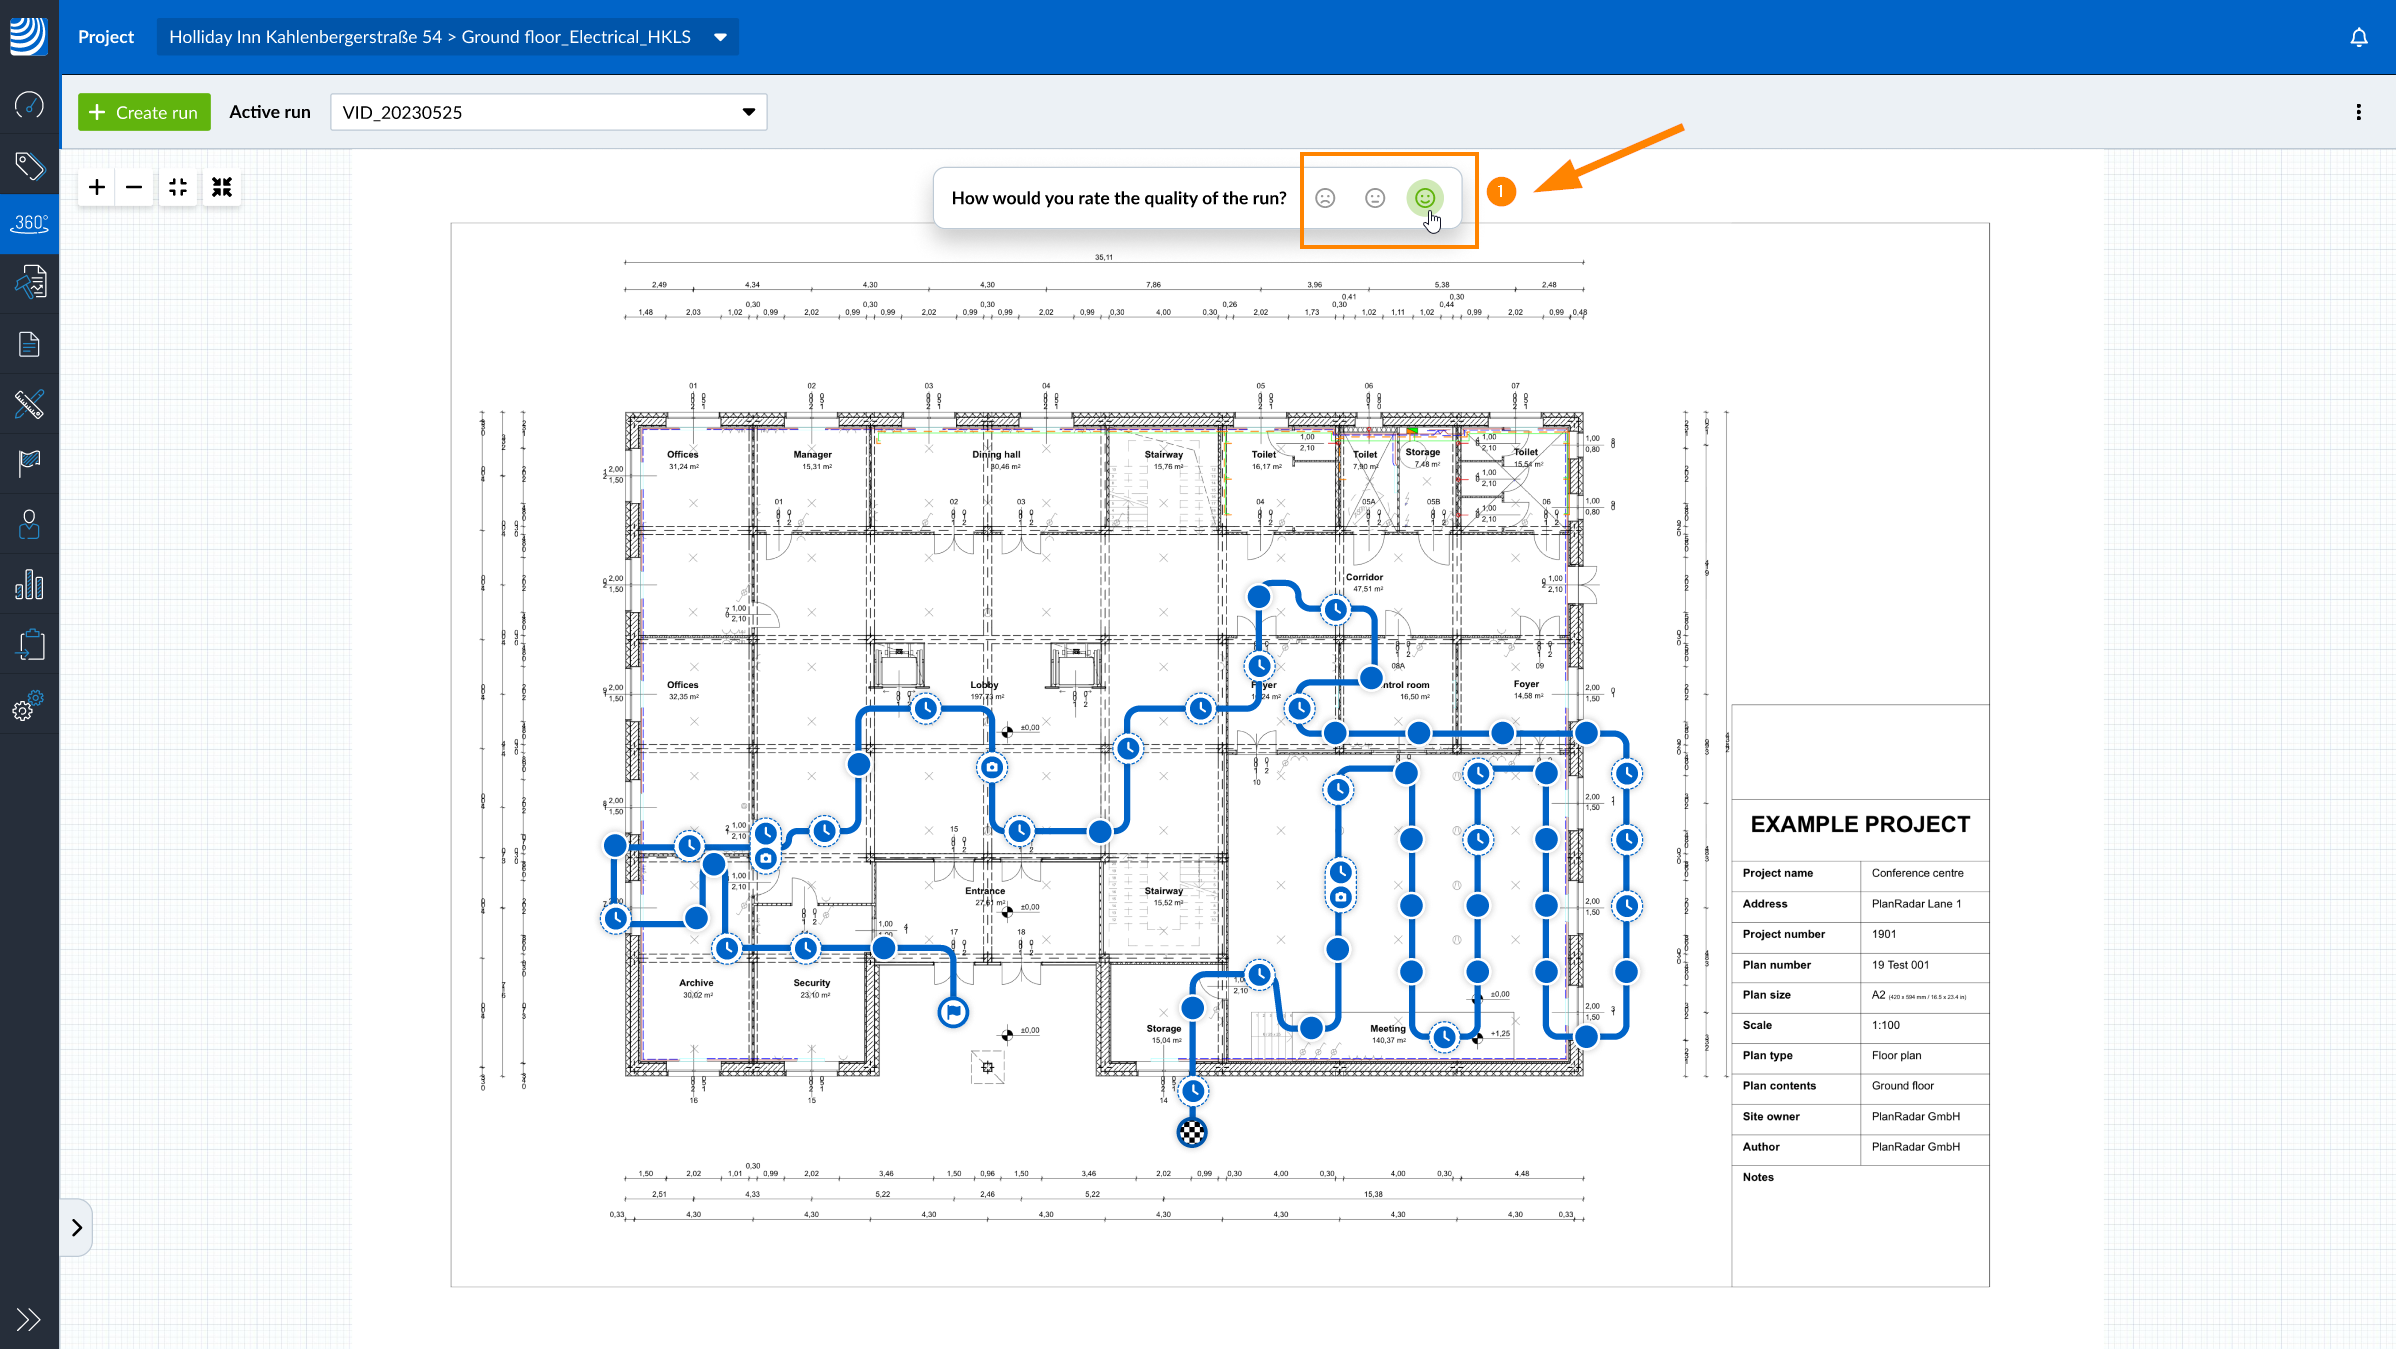The height and width of the screenshot is (1349, 2396).
Task: Select the sad face rating
Action: (x=1325, y=198)
